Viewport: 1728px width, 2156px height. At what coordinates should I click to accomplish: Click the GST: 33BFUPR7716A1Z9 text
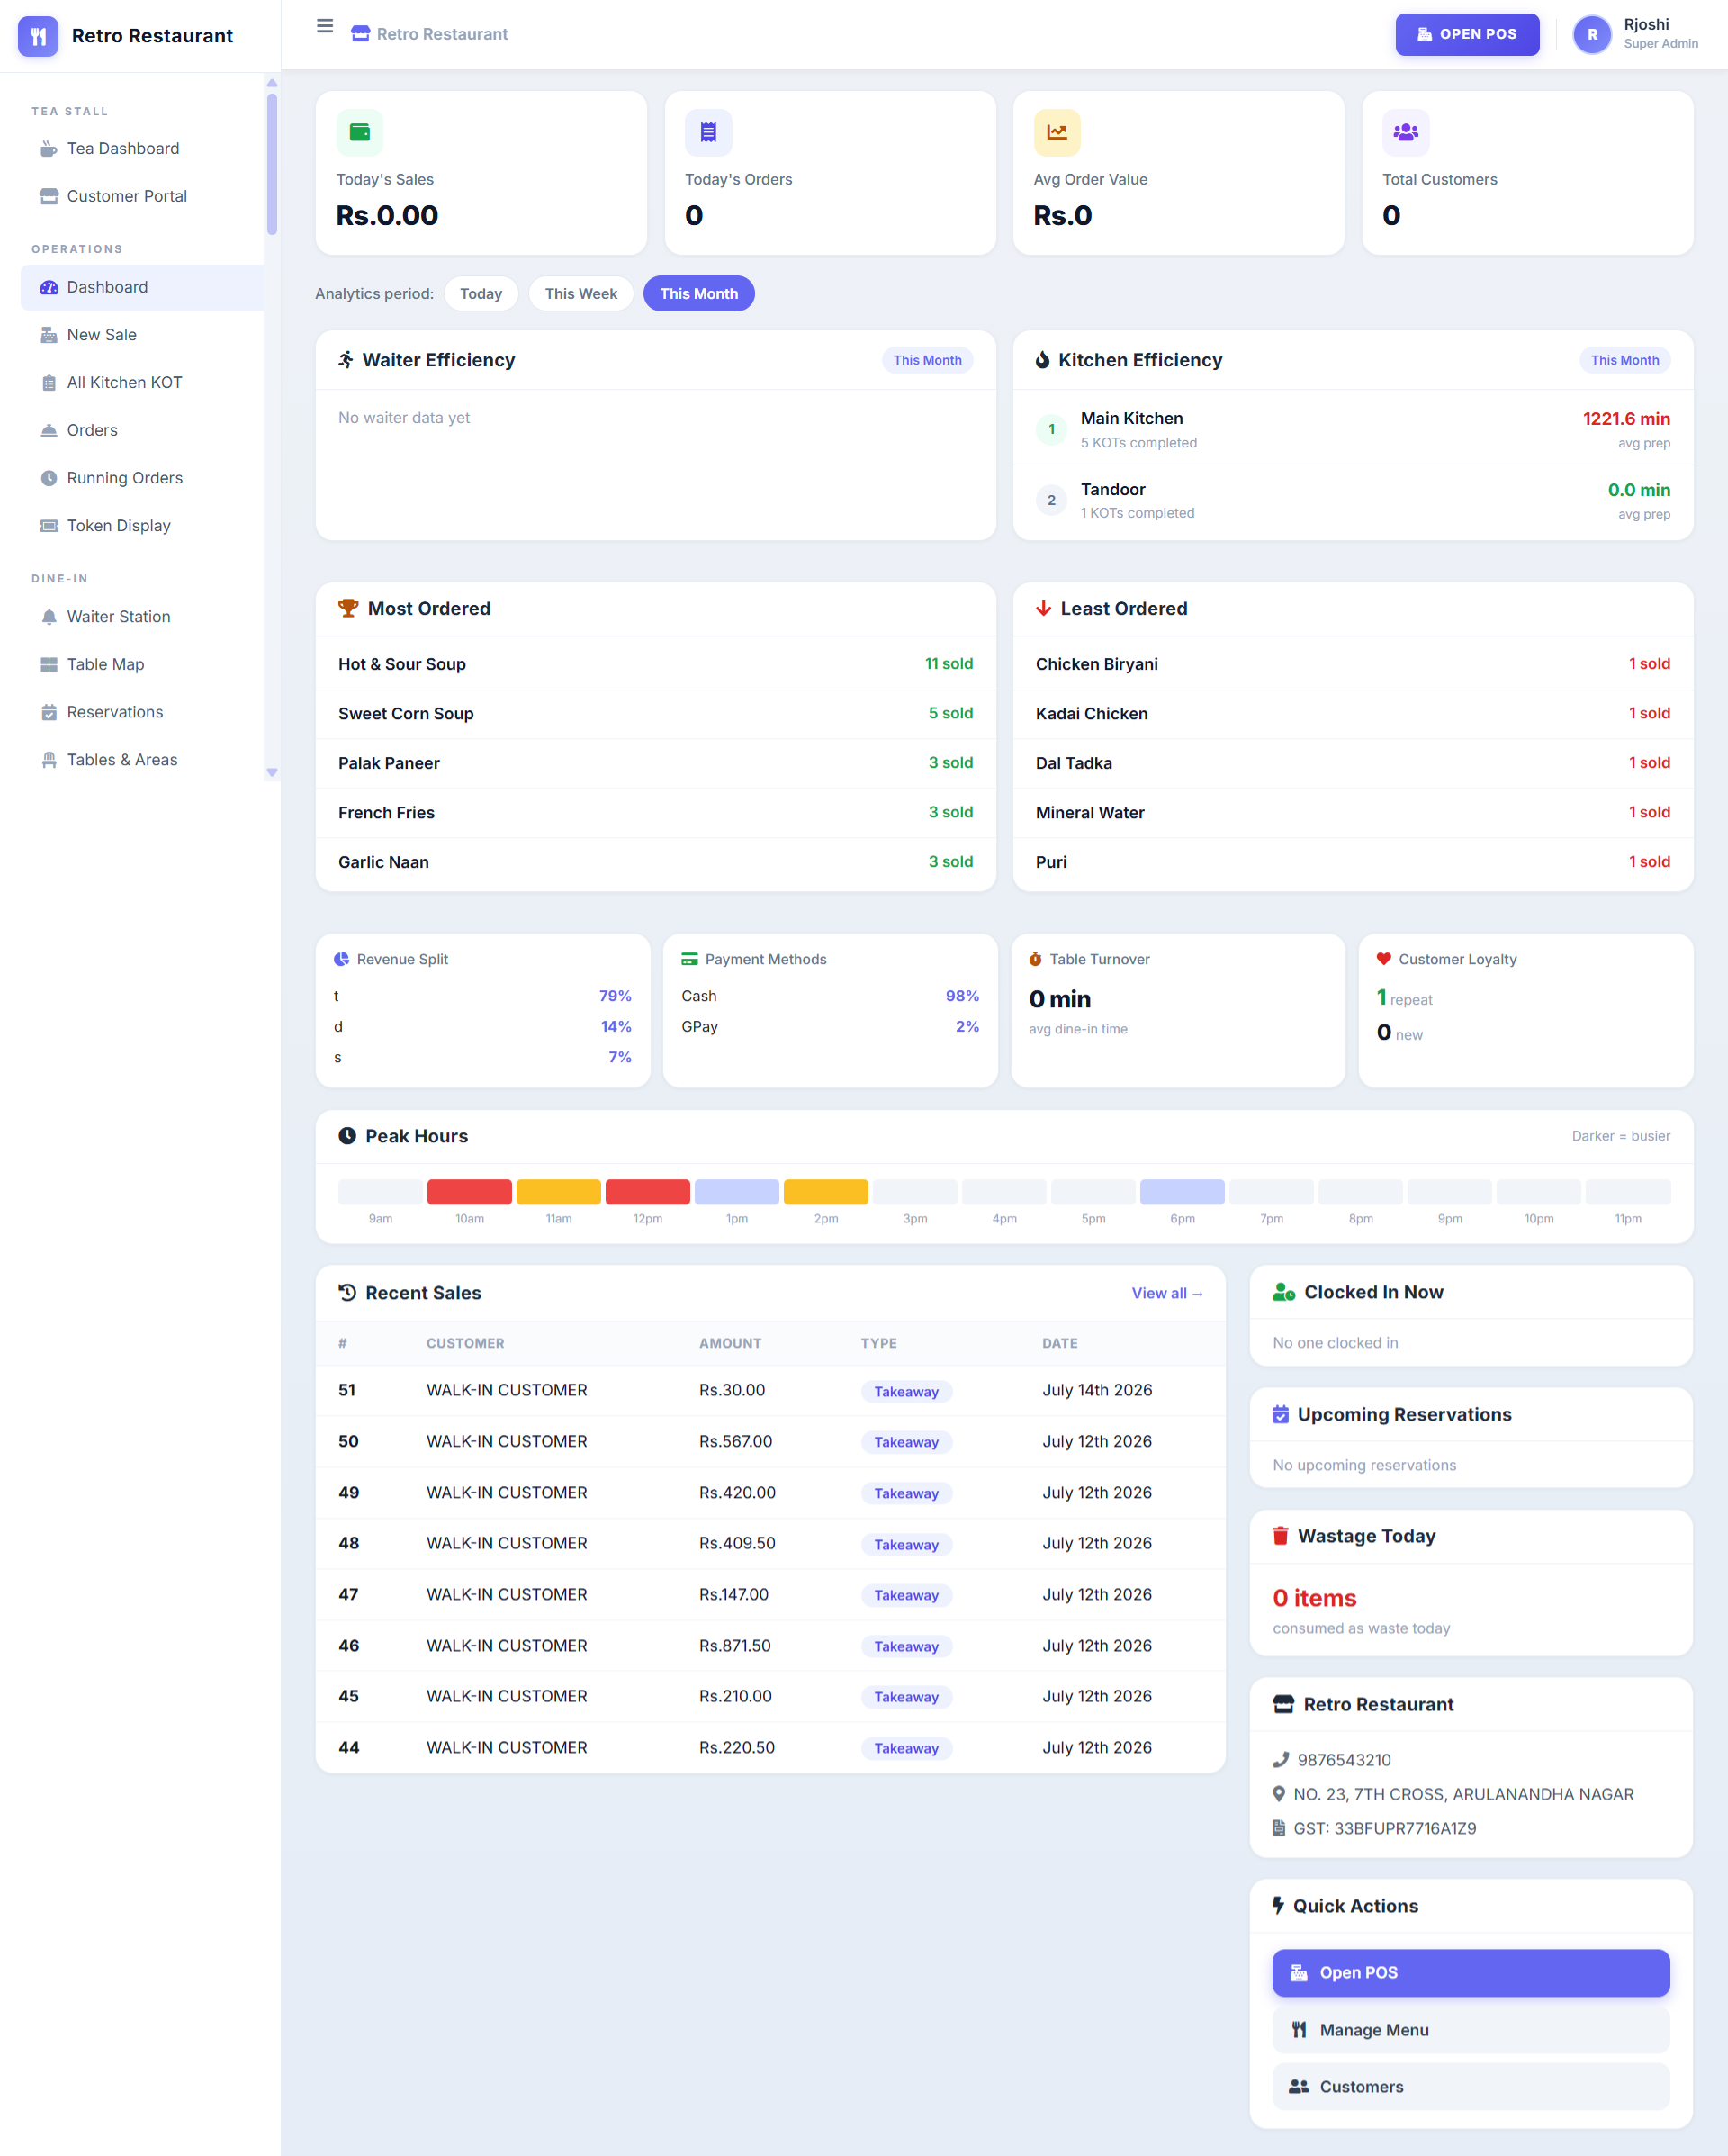click(x=1384, y=1829)
